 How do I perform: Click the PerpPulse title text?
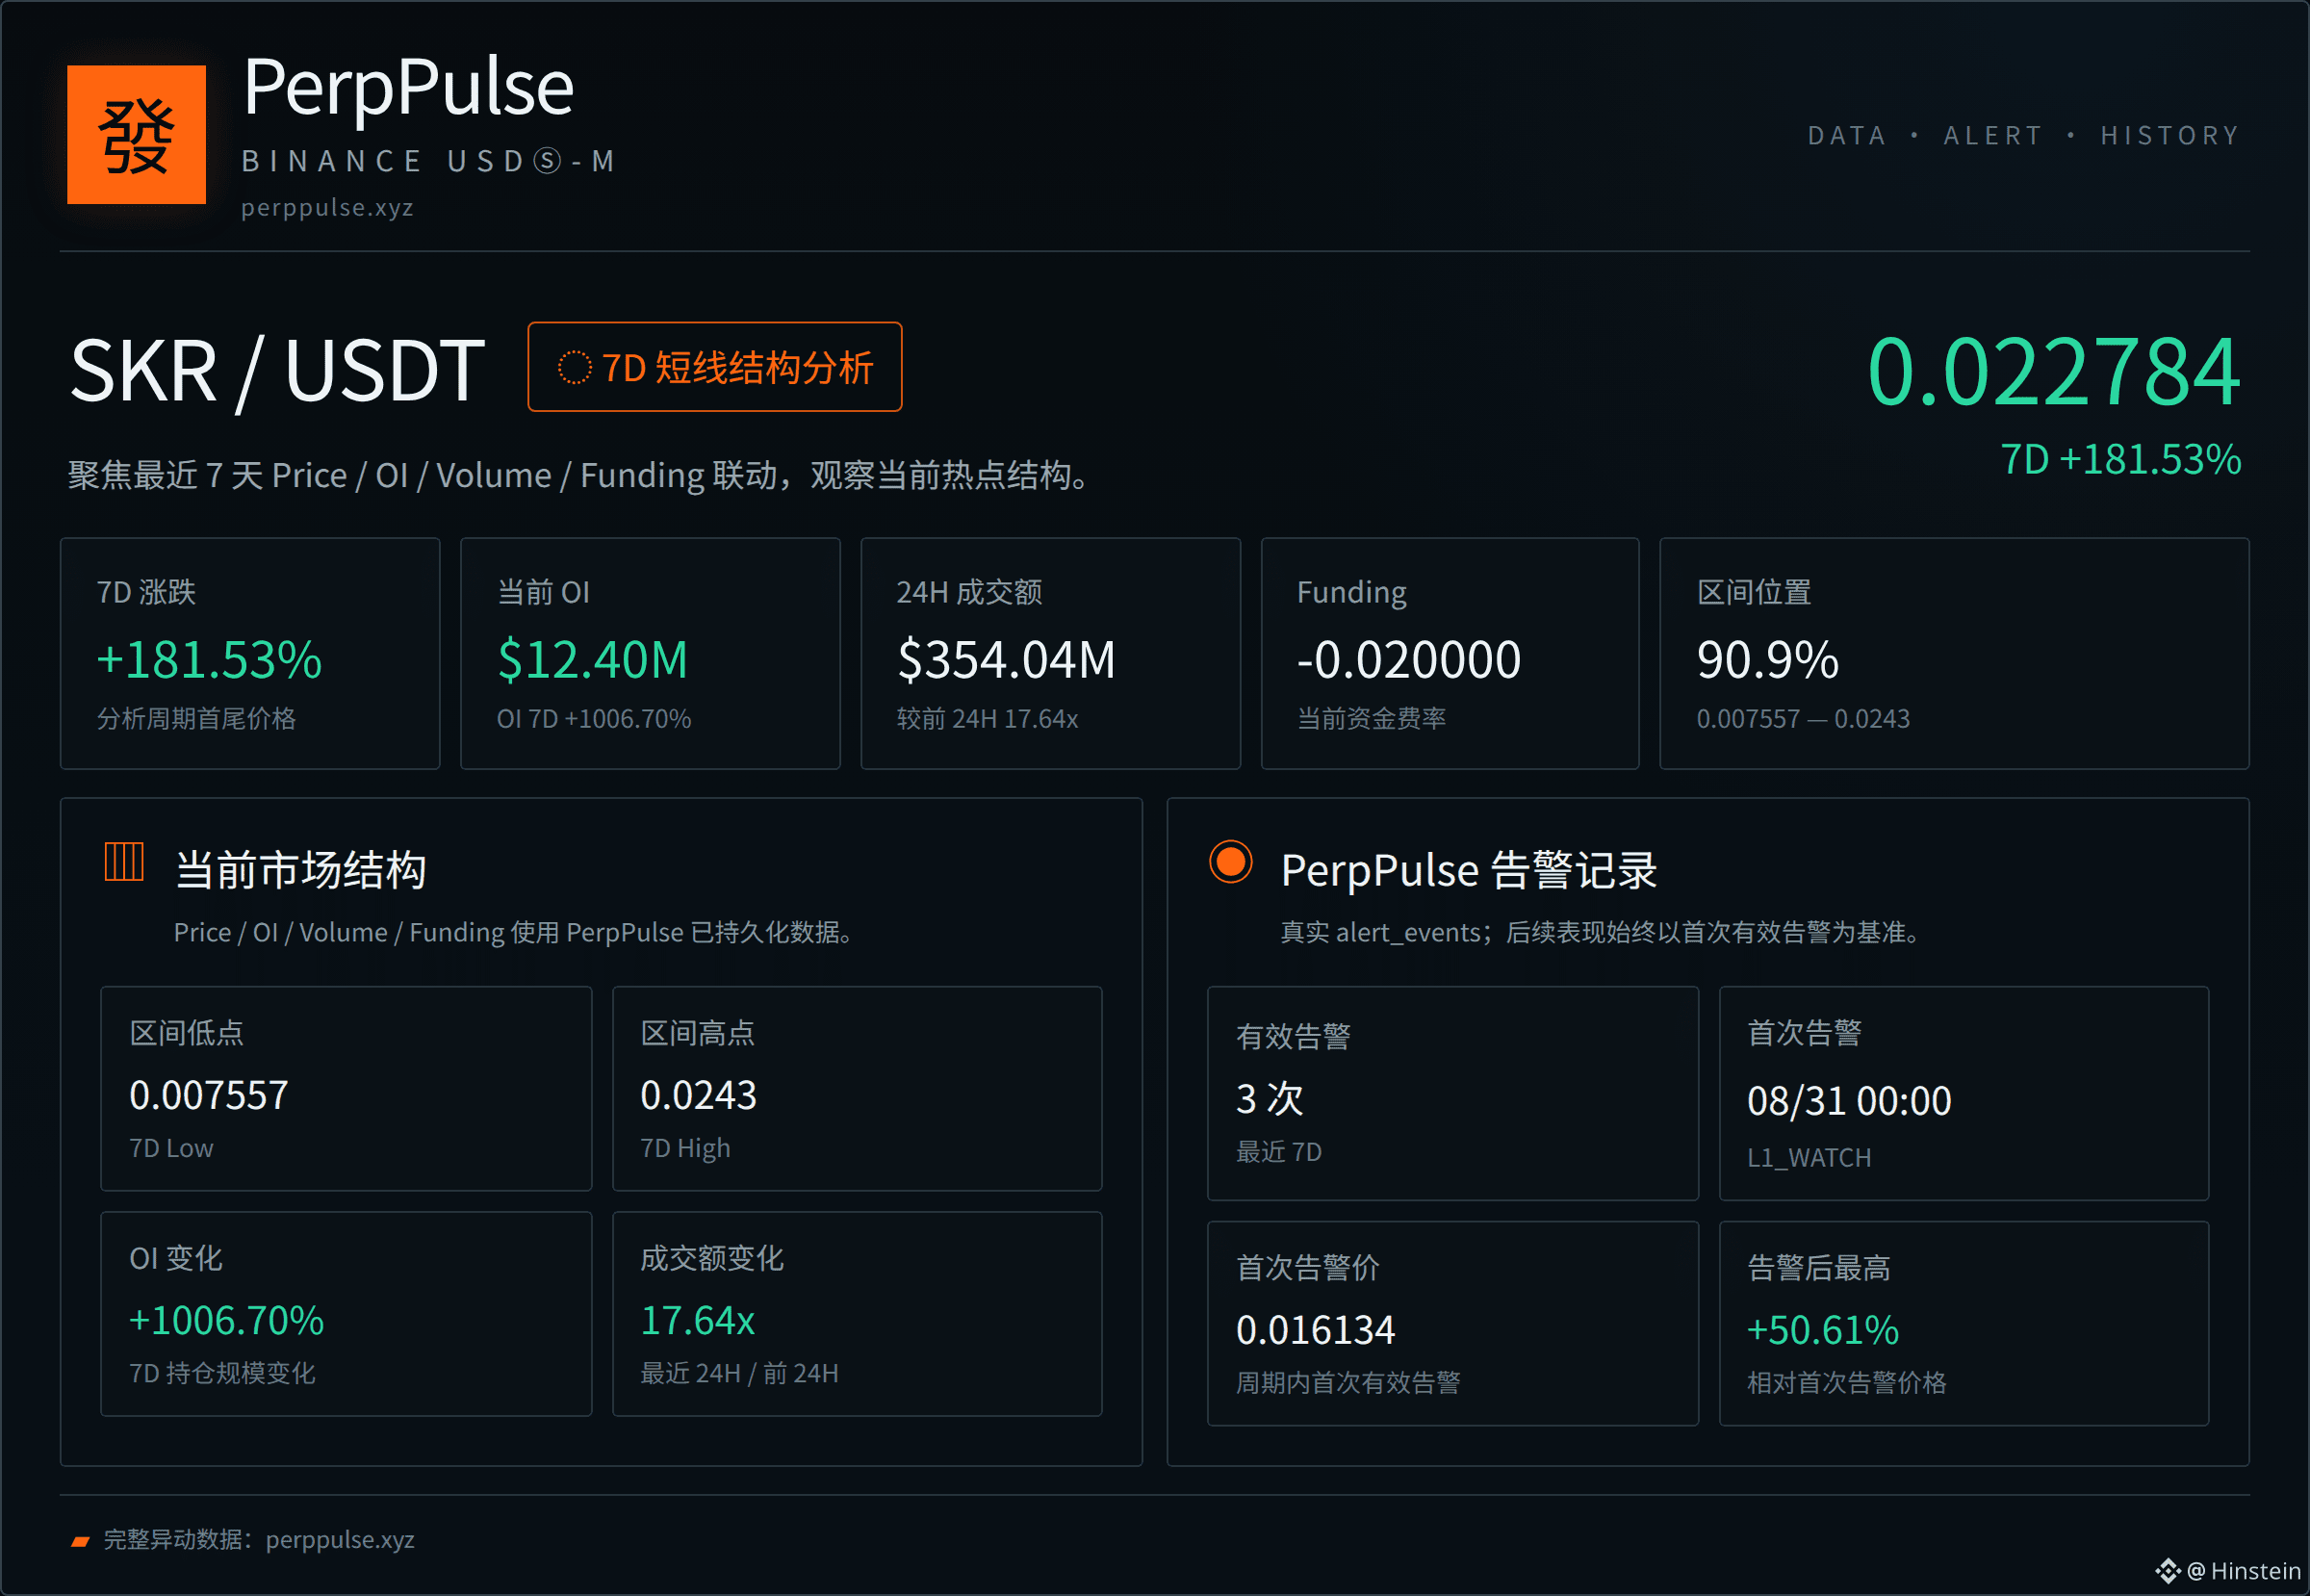408,88
